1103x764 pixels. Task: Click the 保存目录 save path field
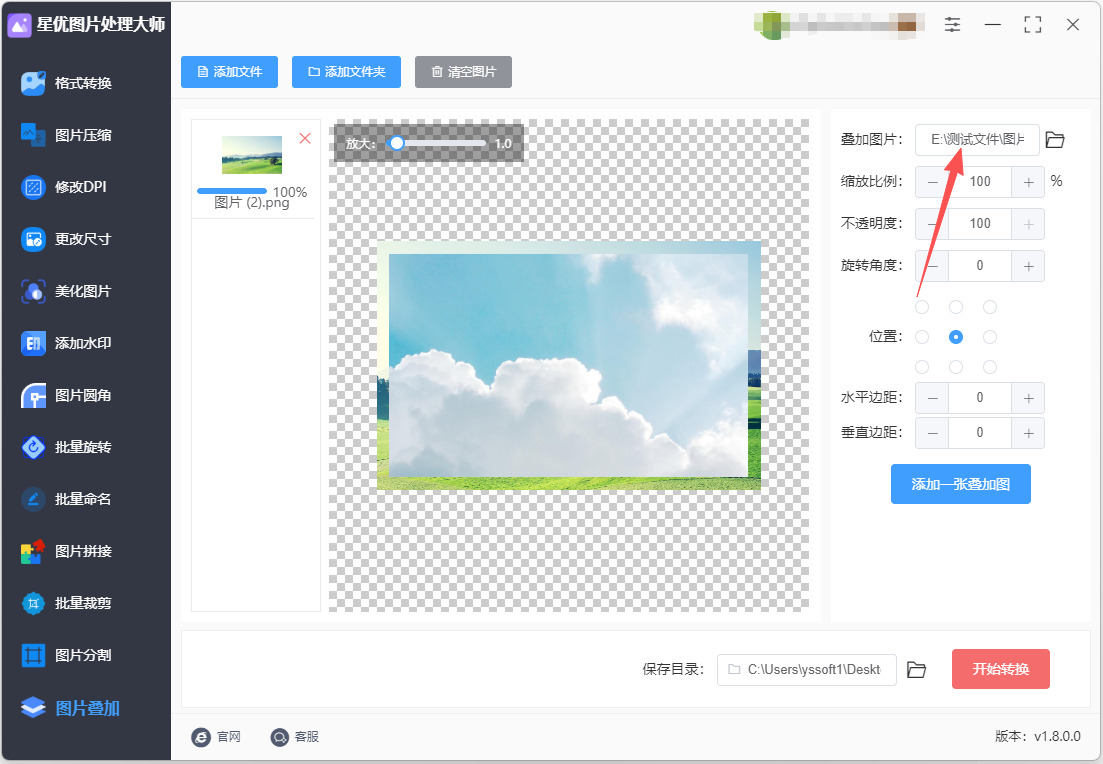pyautogui.click(x=807, y=670)
